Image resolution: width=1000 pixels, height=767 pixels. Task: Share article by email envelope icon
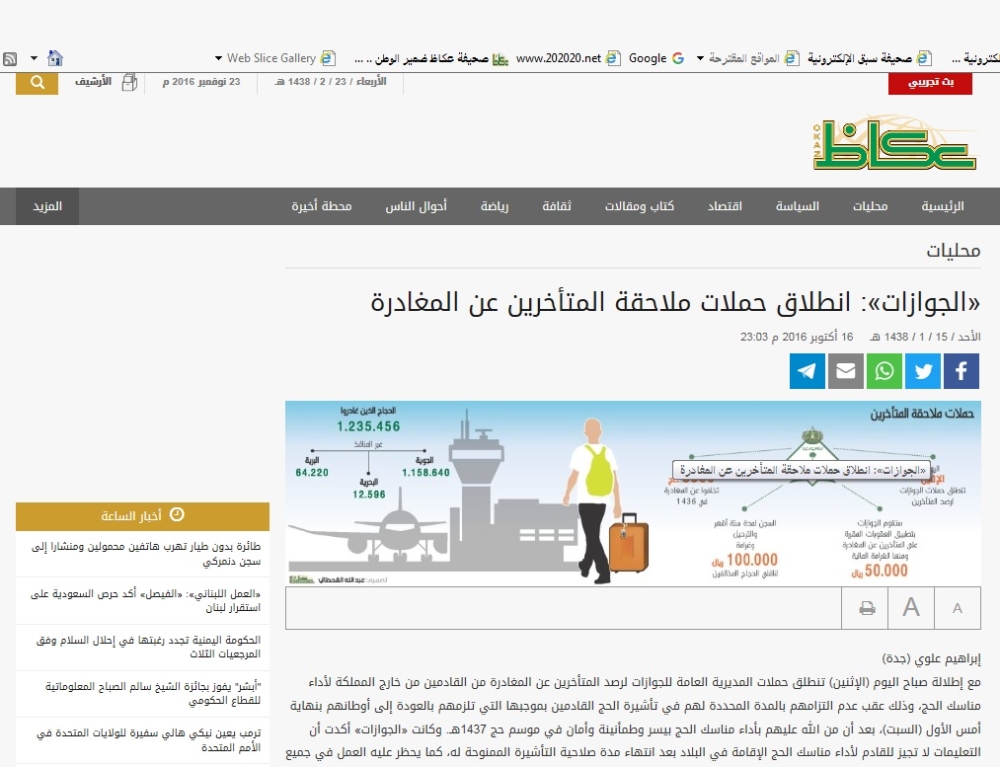(846, 371)
